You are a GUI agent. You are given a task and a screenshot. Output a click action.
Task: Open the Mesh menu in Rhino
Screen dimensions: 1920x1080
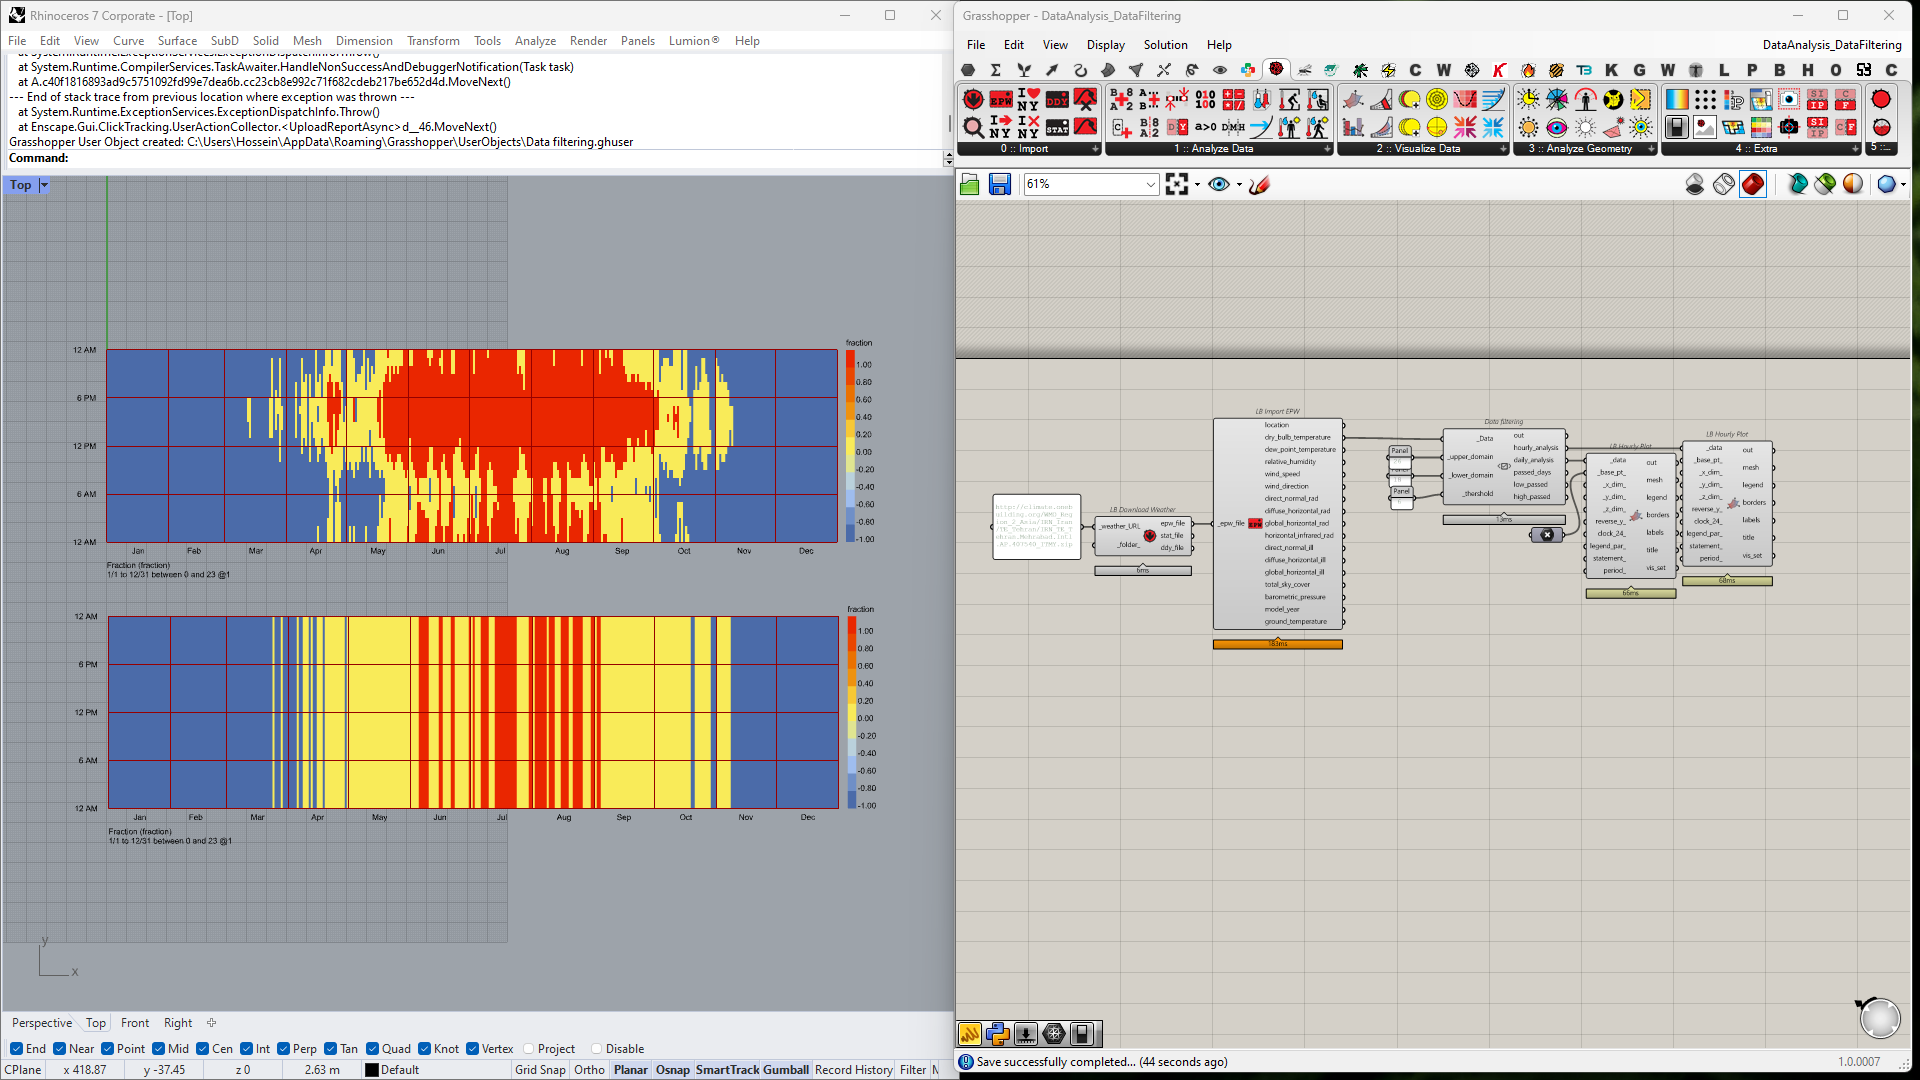[307, 41]
